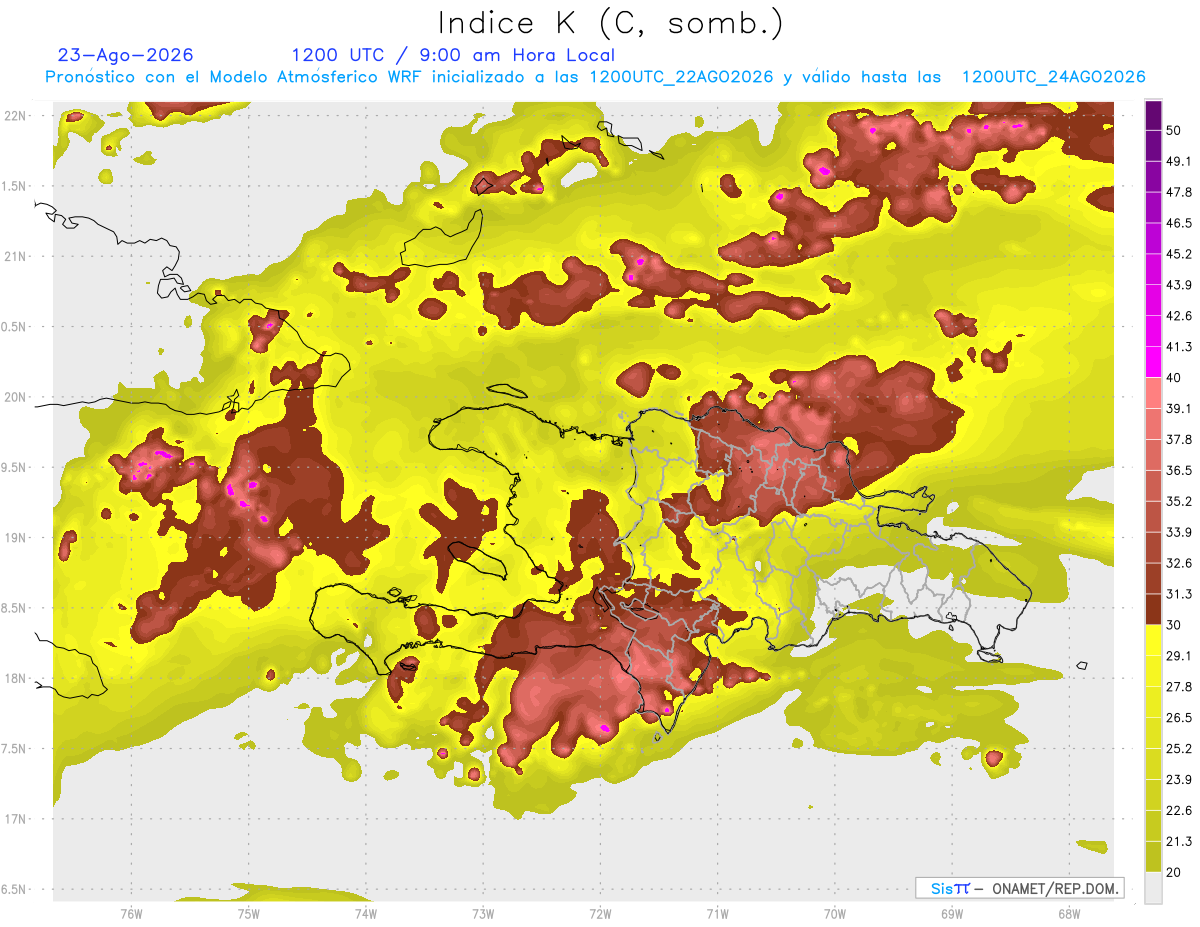Click the "8.5N" latitude label
Screen dimensions: 1200x927
pos(15,608)
